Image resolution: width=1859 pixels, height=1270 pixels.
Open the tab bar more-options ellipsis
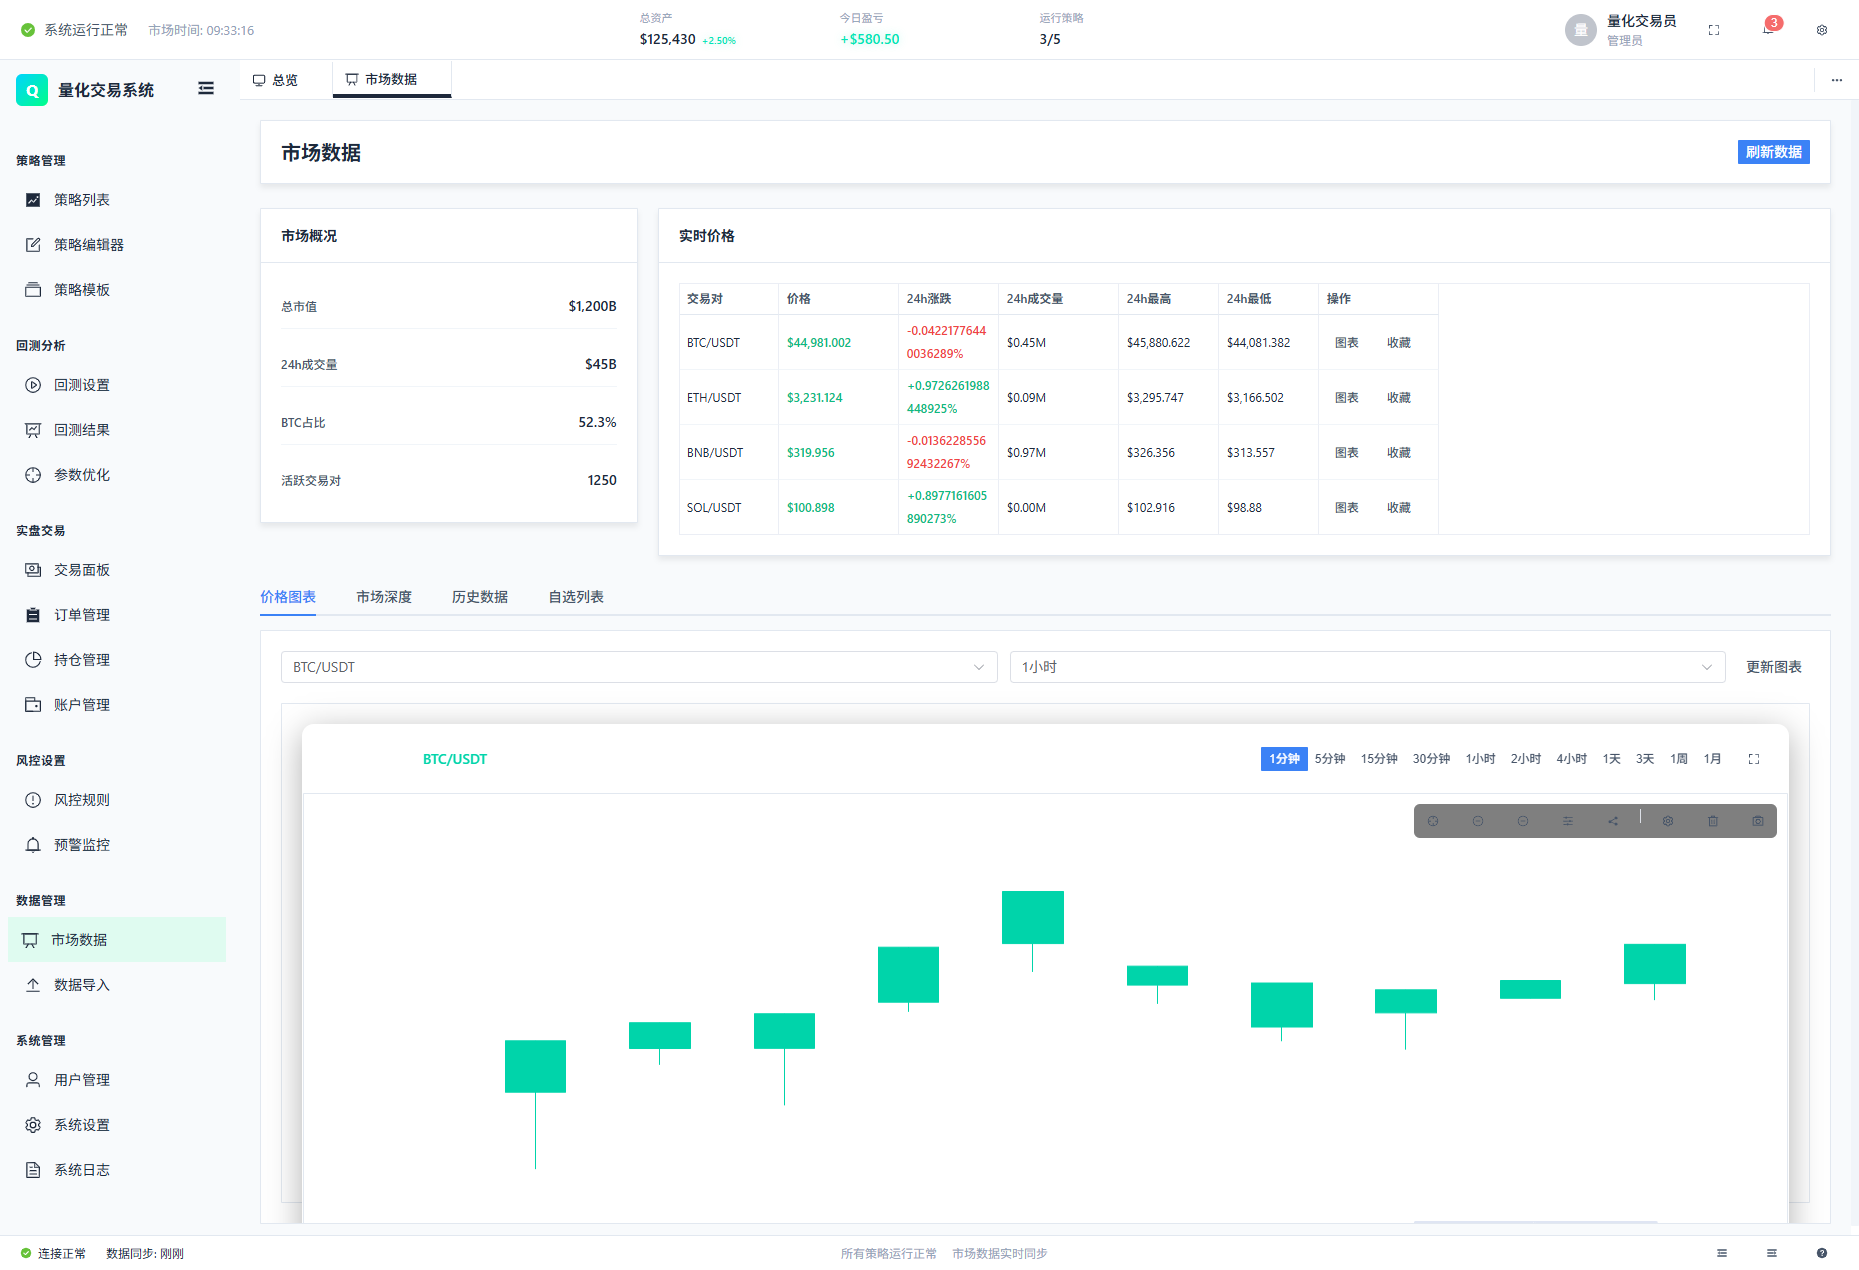1837,80
